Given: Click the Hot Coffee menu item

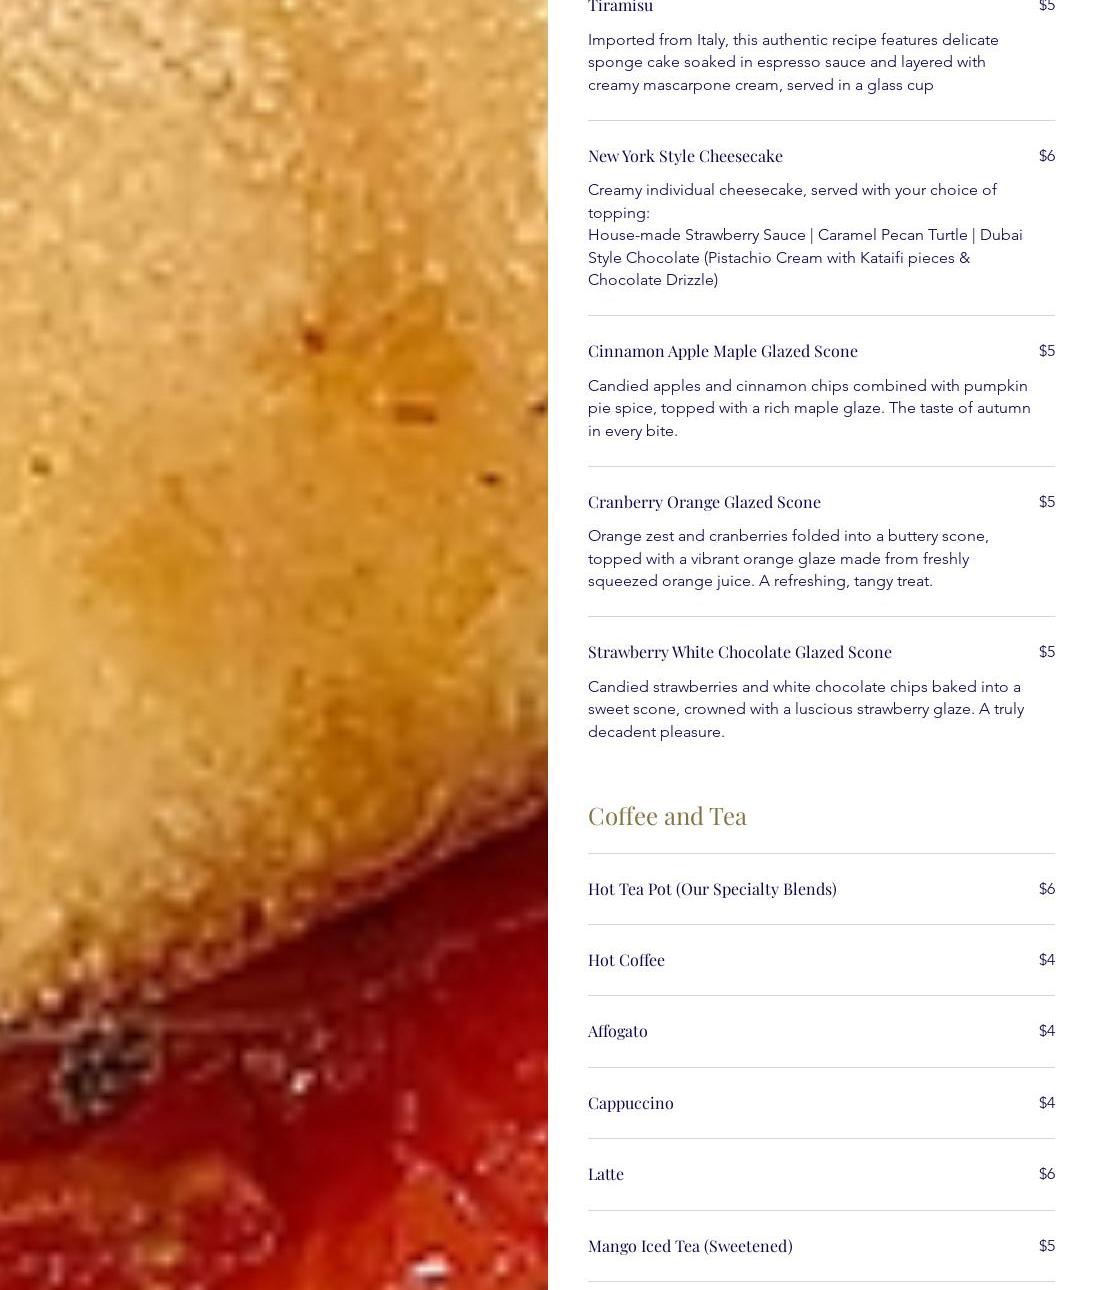Looking at the screenshot, I should (626, 960).
